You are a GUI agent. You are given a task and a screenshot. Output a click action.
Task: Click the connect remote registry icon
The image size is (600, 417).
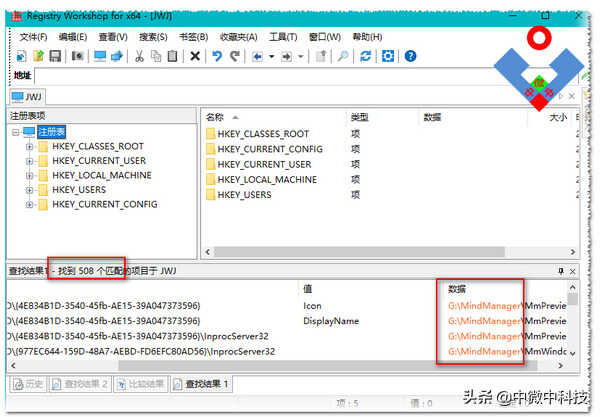(x=117, y=56)
